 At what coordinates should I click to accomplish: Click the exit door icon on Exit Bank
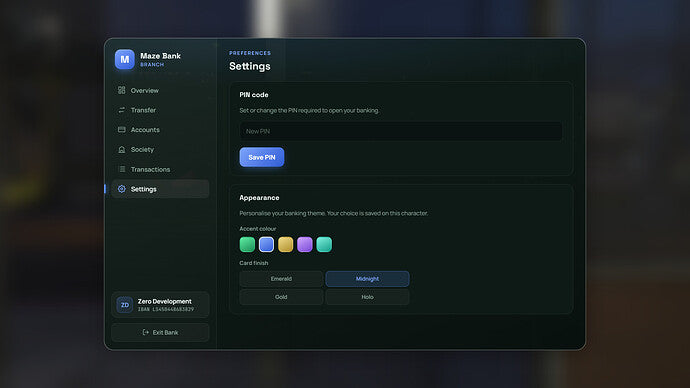146,333
